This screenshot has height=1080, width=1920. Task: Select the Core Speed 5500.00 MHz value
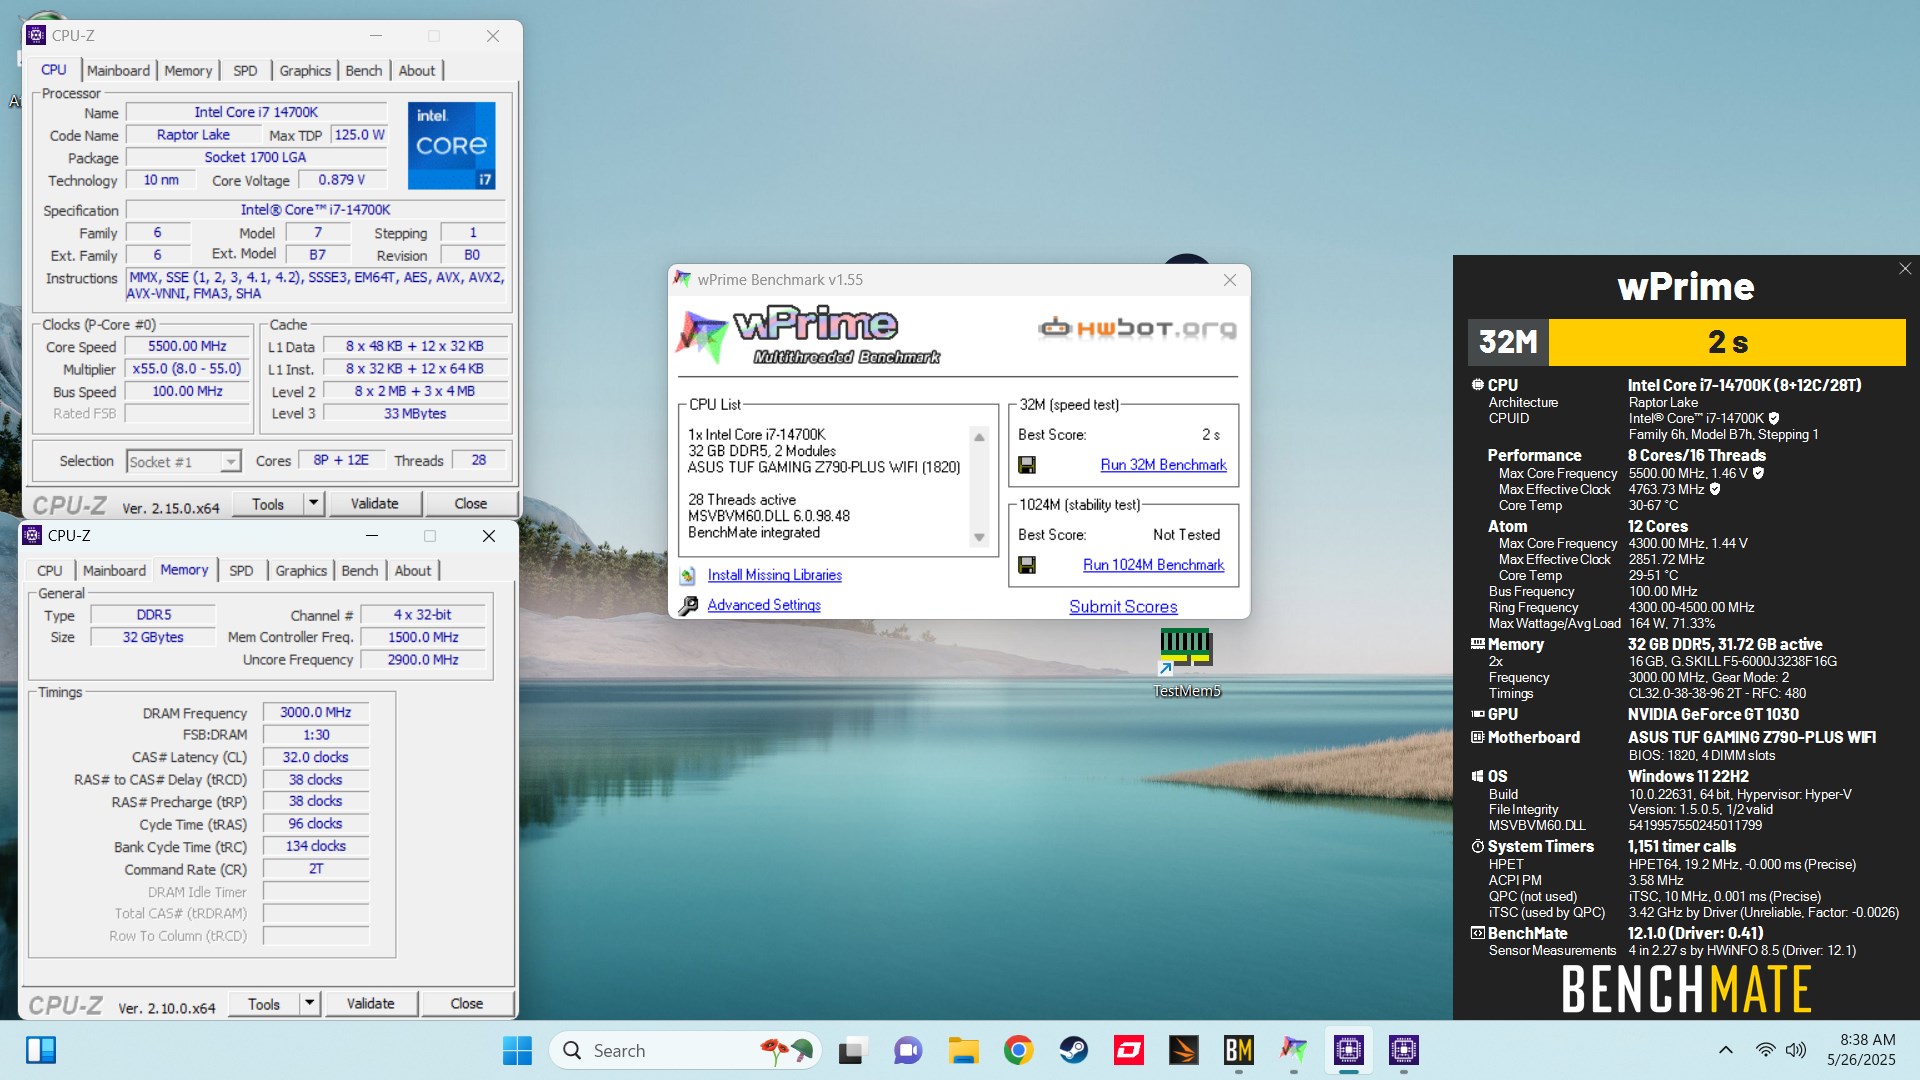pos(187,347)
